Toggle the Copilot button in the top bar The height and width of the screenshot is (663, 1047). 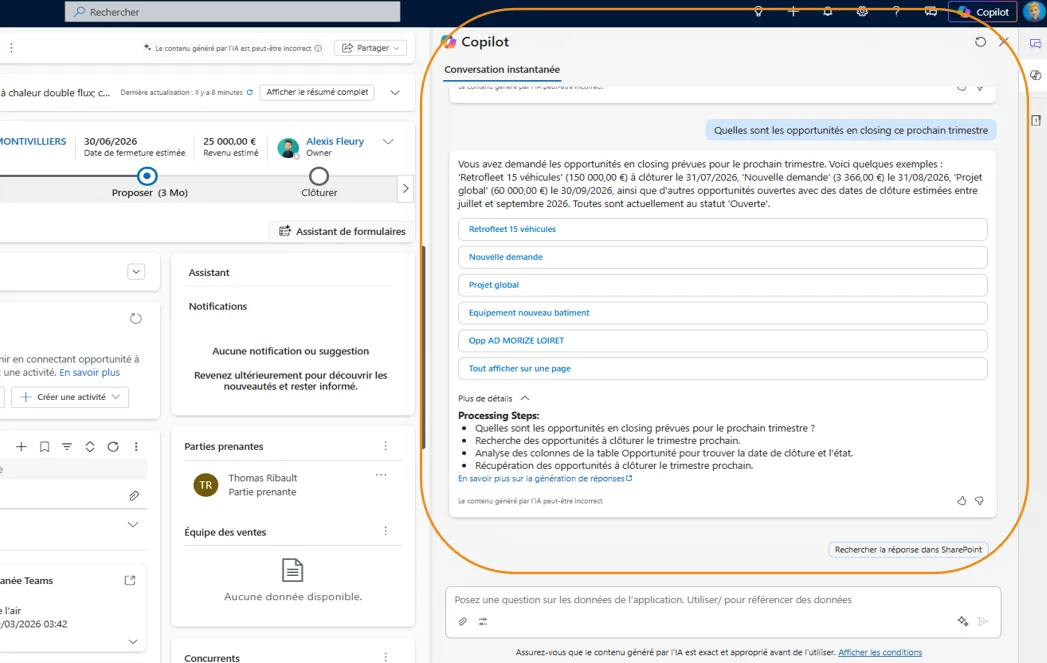(x=983, y=12)
